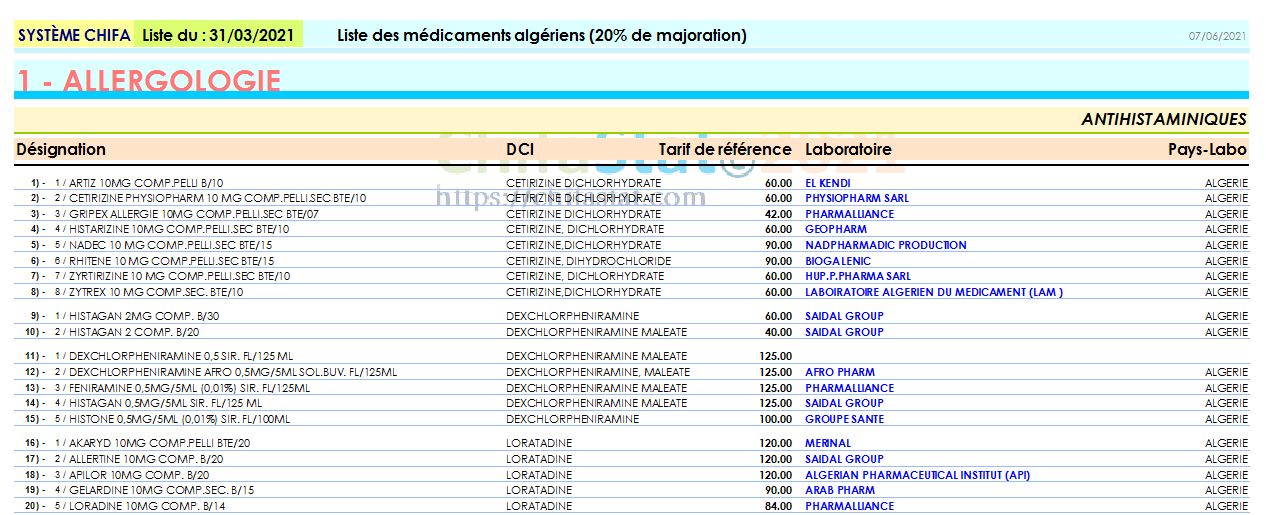Open the PHYSIOPHARM SARL laboratory link

click(x=856, y=198)
